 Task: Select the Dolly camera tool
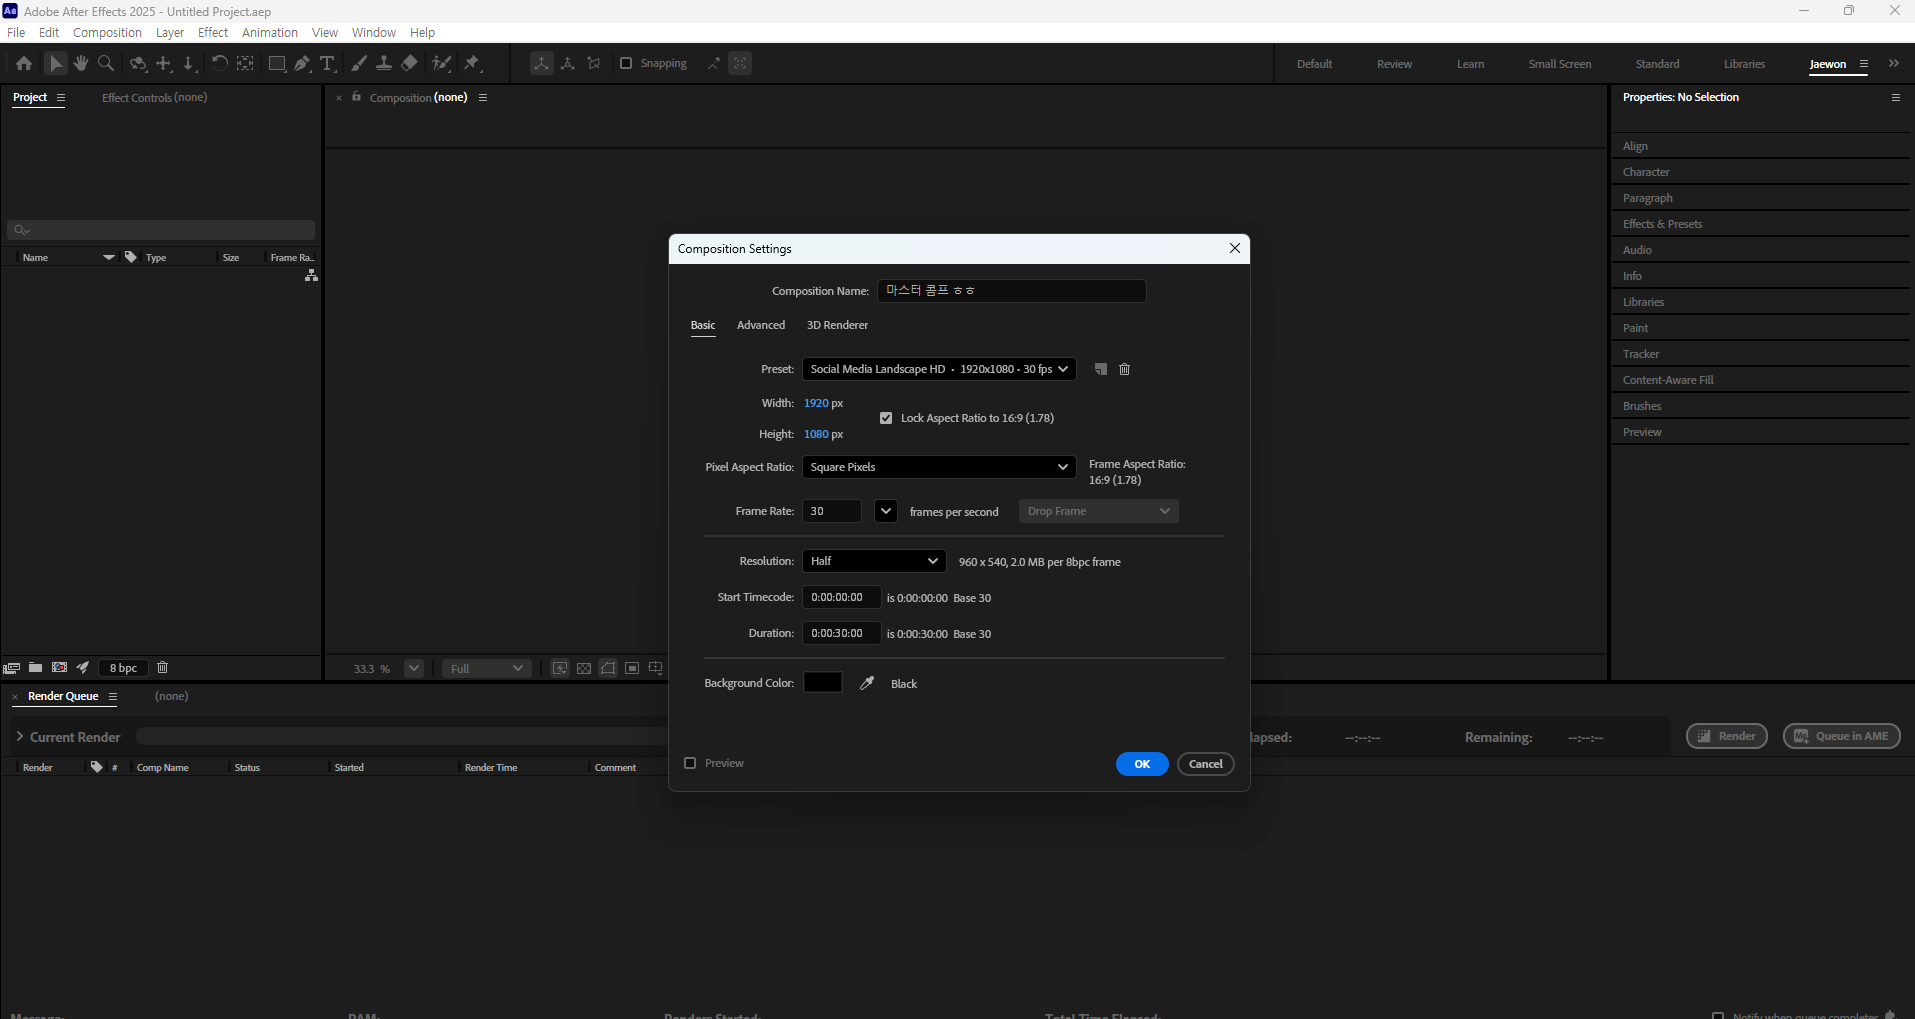(x=189, y=63)
